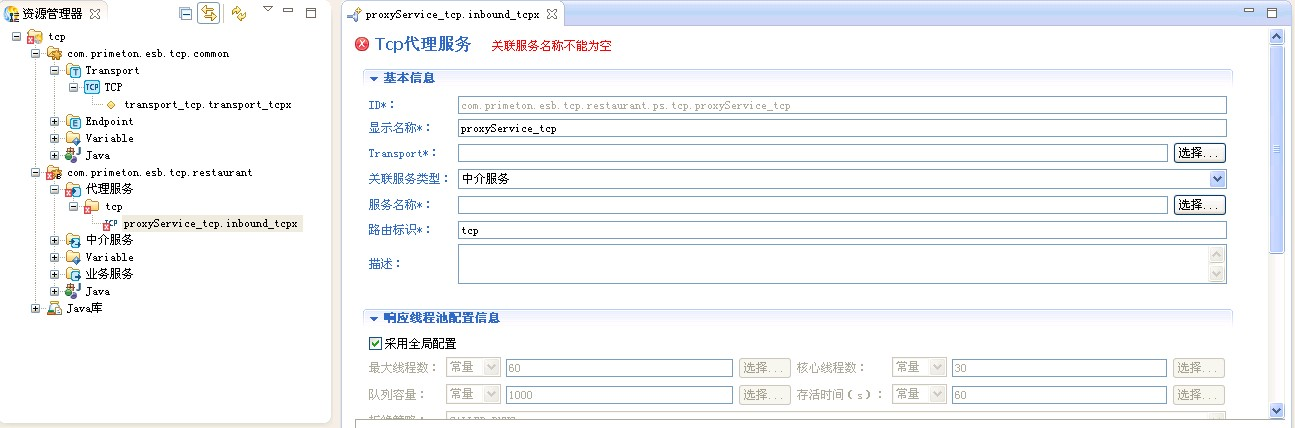Click the 服务名称 input field
This screenshot has width=1295, height=428.
[x=813, y=205]
